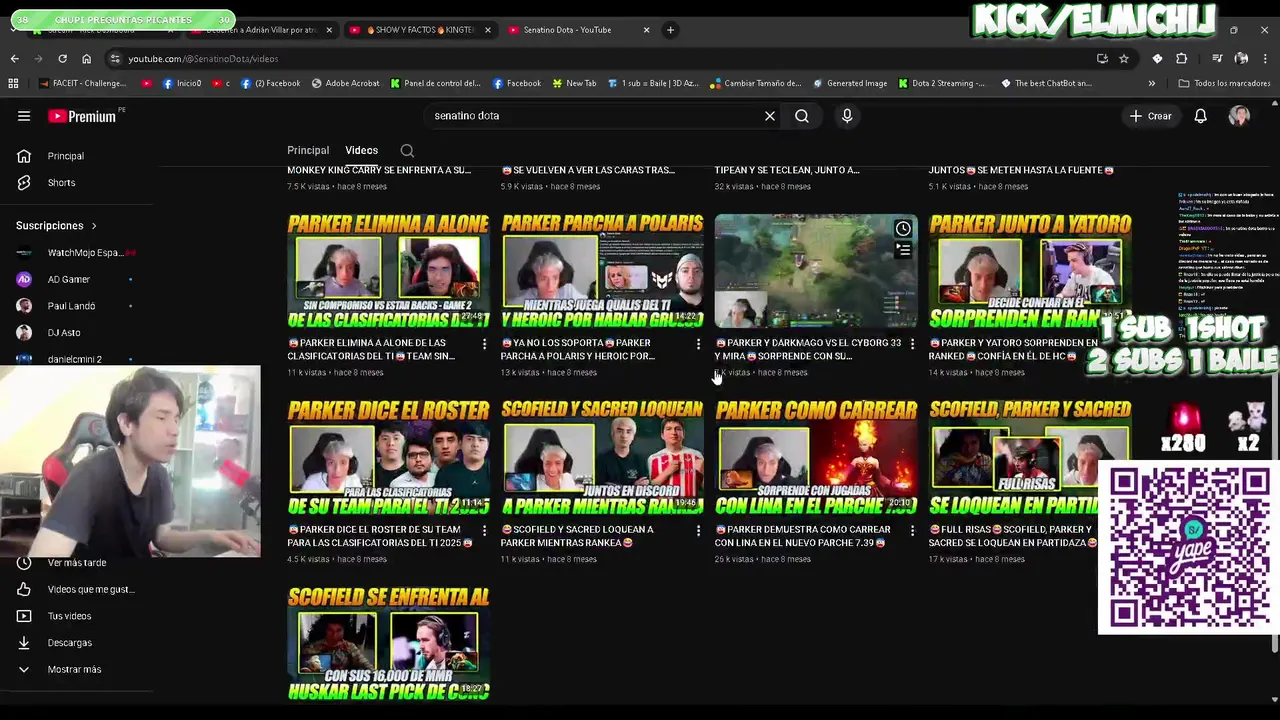Viewport: 1280px width, 720px height.
Task: Click the YouTube Premium logo
Action: click(83, 116)
